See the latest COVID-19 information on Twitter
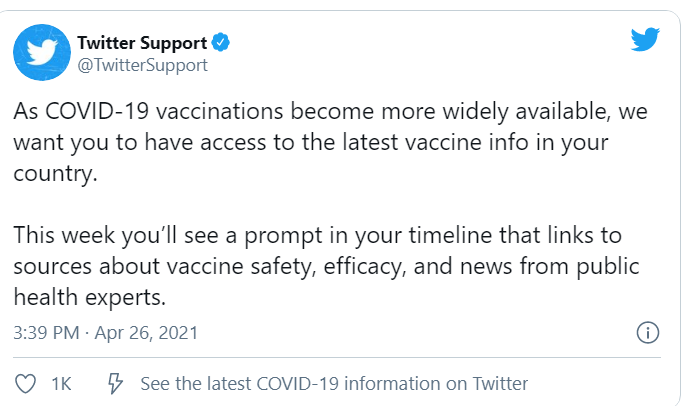The width and height of the screenshot is (689, 406). [334, 384]
